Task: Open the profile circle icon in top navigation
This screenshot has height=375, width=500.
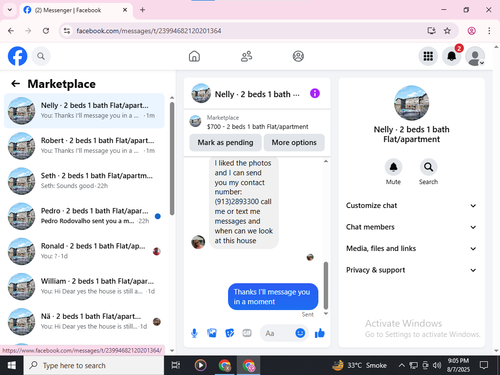Action: pos(298,56)
